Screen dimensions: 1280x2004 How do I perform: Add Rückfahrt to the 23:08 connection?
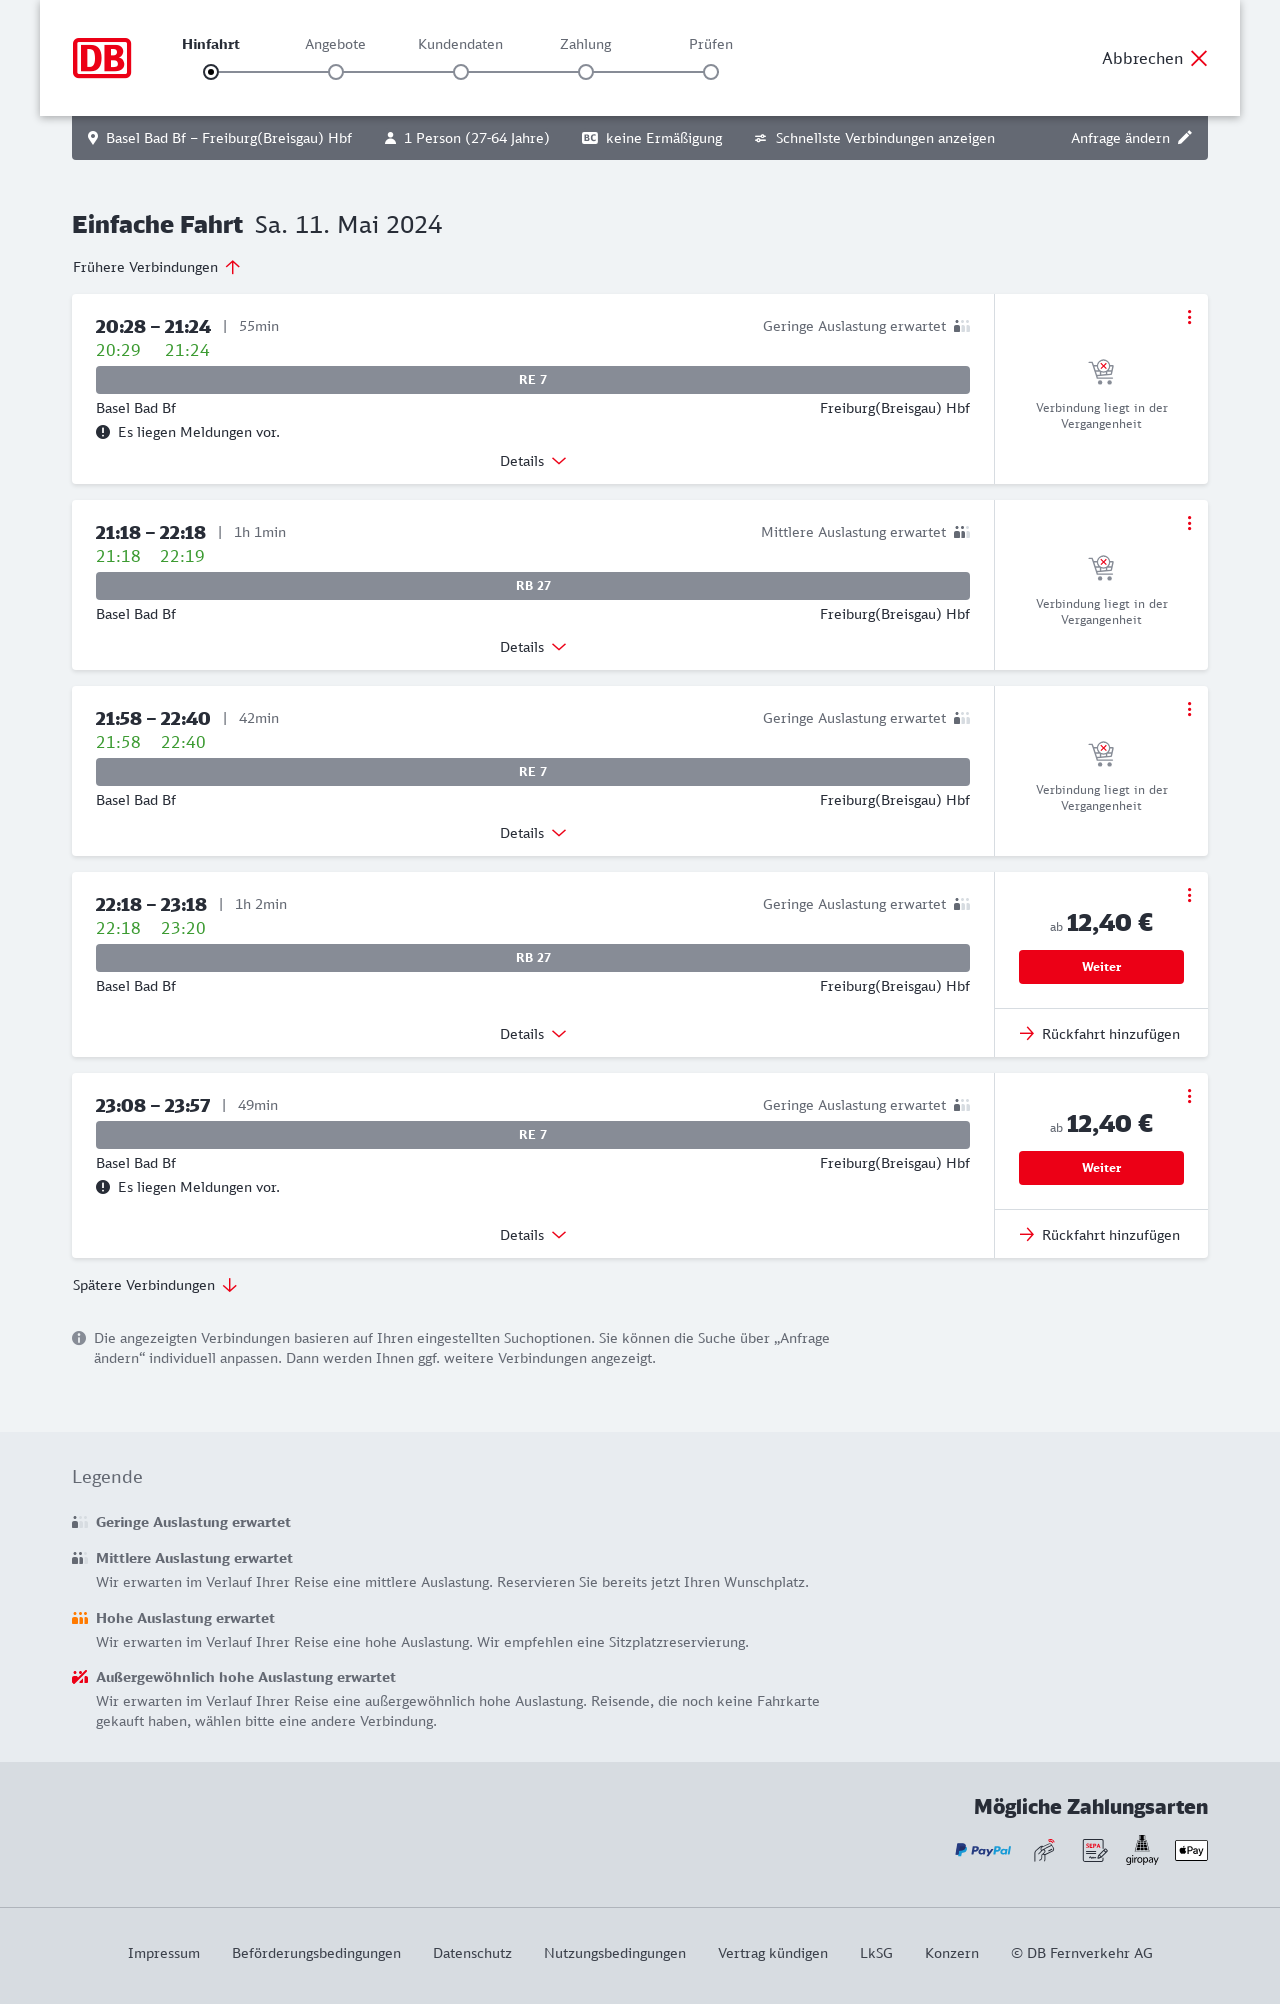coord(1101,1235)
